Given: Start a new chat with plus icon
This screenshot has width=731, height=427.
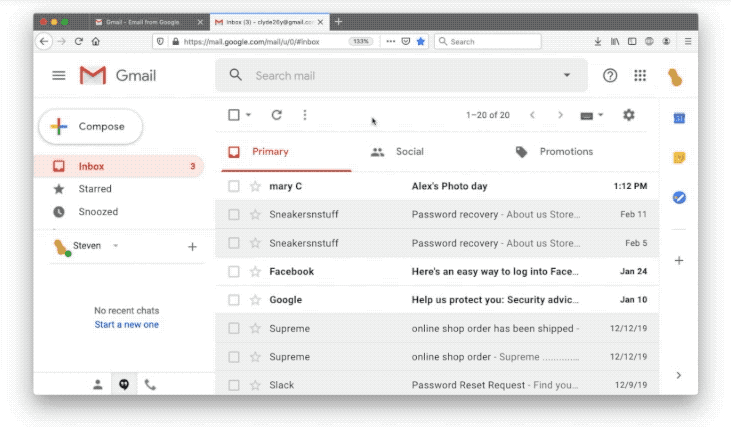Looking at the screenshot, I should coord(192,247).
